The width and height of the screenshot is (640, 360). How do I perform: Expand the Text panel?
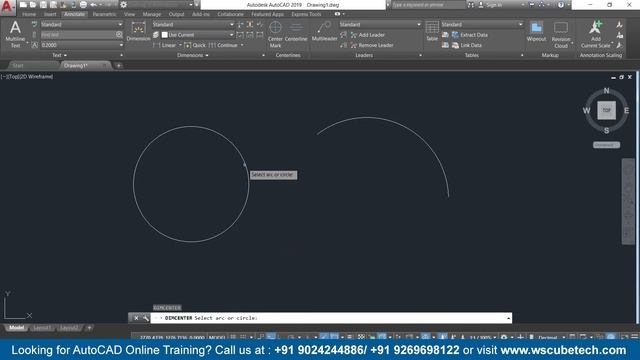pos(59,55)
